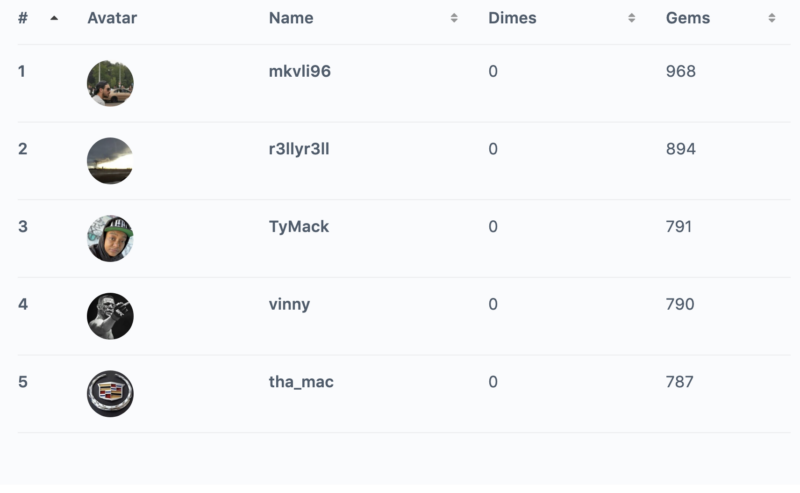Click the Avatar column header
Viewport: 800px width, 493px height.
112,18
